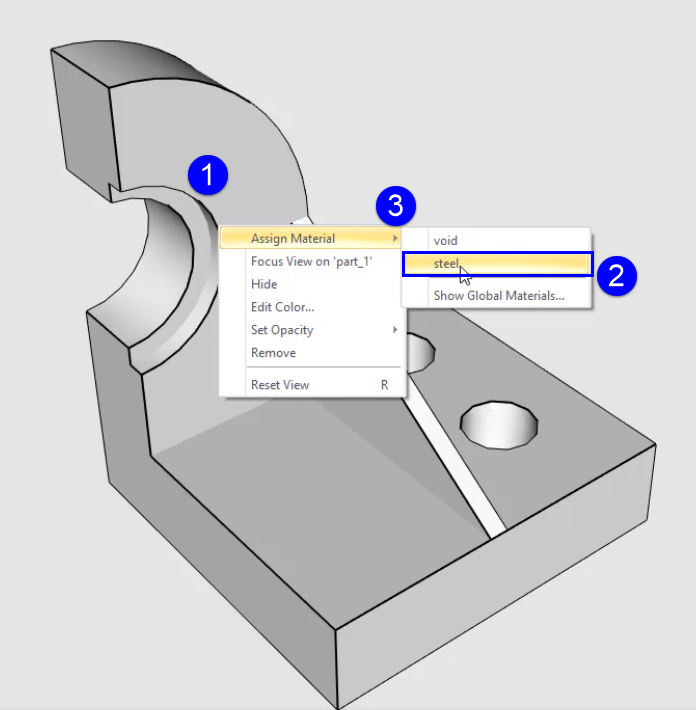Screen dimensions: 696x710
Task: Choose the void material option
Action: (x=496, y=240)
